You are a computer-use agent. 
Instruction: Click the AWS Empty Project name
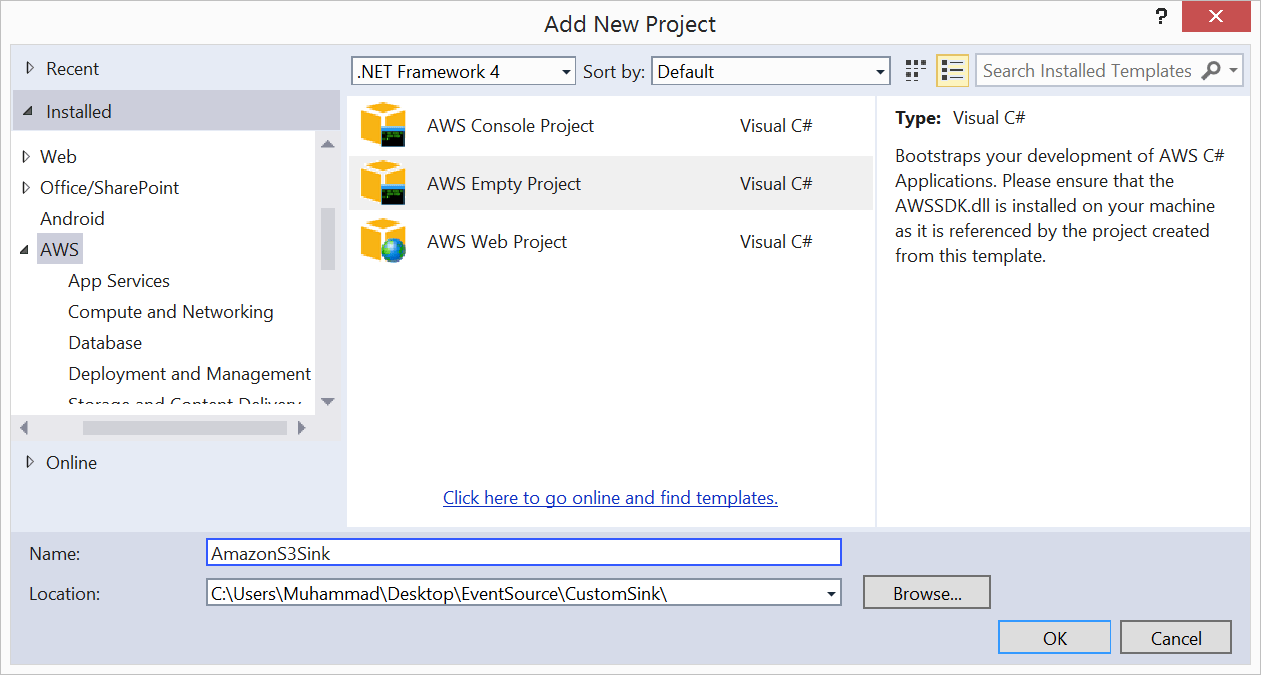pos(504,184)
